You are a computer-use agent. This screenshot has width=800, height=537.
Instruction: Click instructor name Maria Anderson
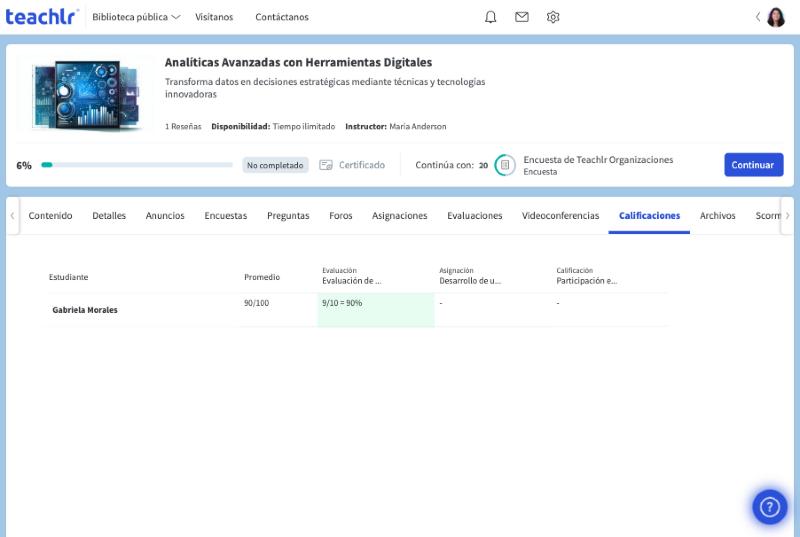pyautogui.click(x=417, y=126)
